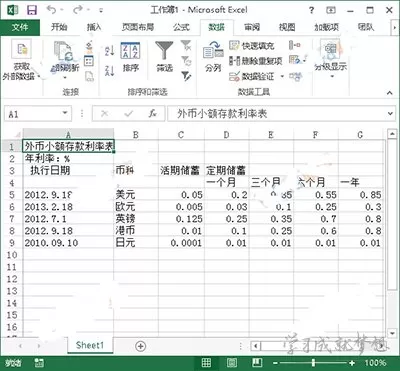
Task: Click 数据验证 Data Validation button
Action: [252, 76]
